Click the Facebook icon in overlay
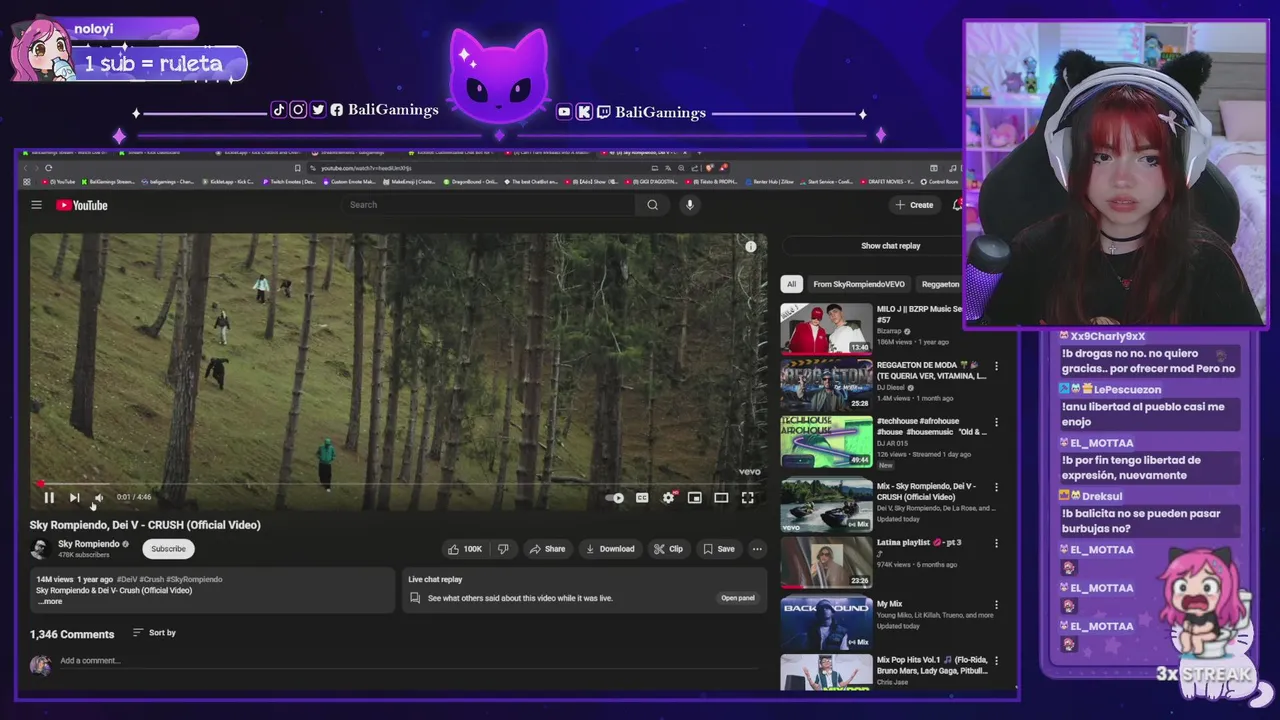This screenshot has height=720, width=1280. coord(337,110)
